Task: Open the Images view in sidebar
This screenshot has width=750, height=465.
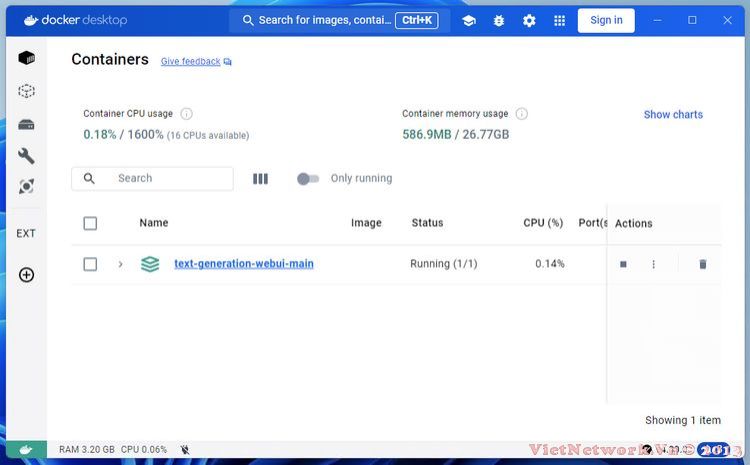Action: coord(27,91)
